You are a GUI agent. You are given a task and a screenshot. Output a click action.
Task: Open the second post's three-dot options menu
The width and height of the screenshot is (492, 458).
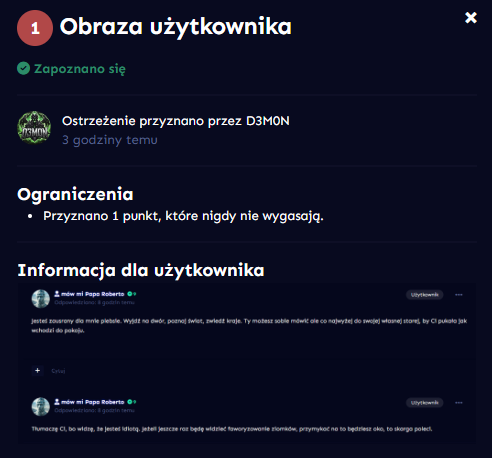(459, 403)
